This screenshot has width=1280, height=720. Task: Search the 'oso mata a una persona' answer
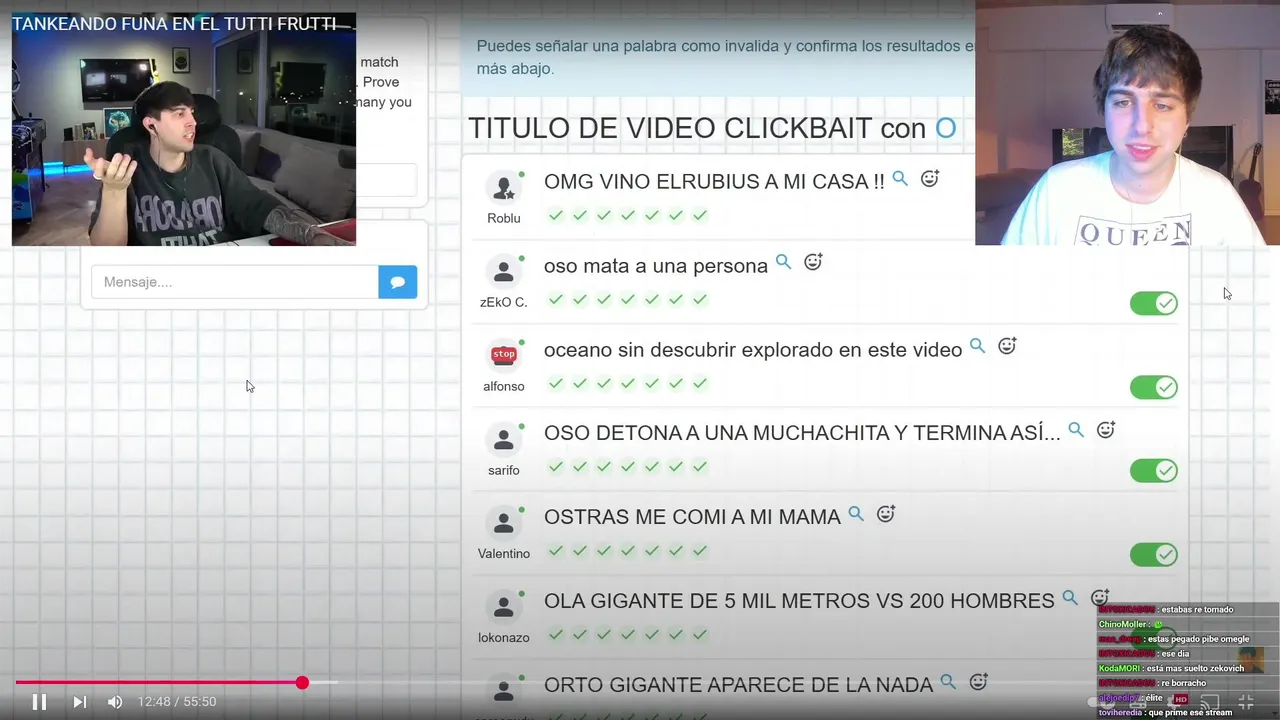784,263
